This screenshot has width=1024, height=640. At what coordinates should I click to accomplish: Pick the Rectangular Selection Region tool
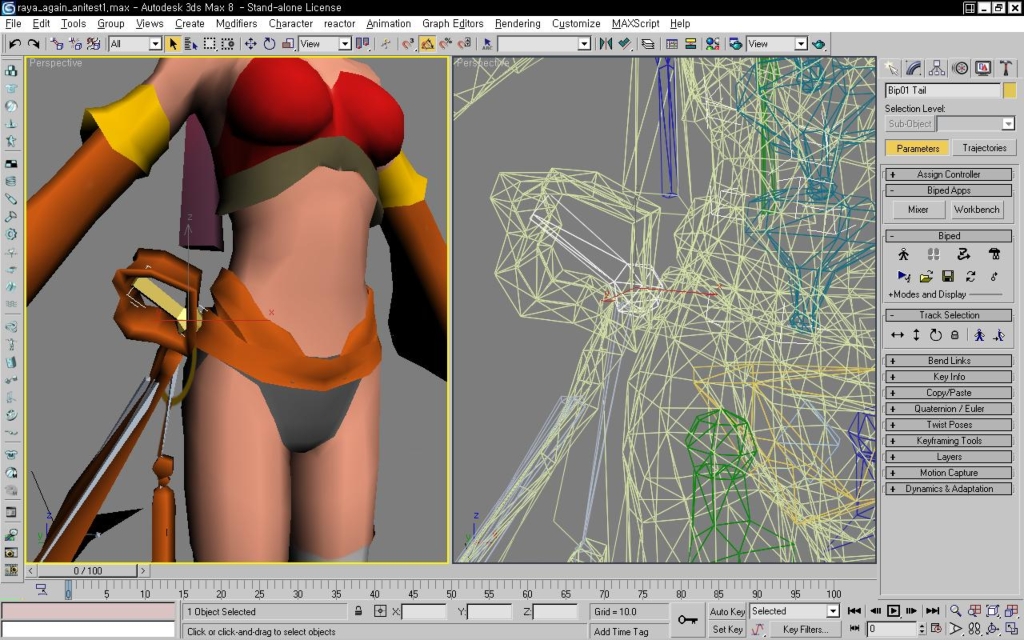[209, 44]
